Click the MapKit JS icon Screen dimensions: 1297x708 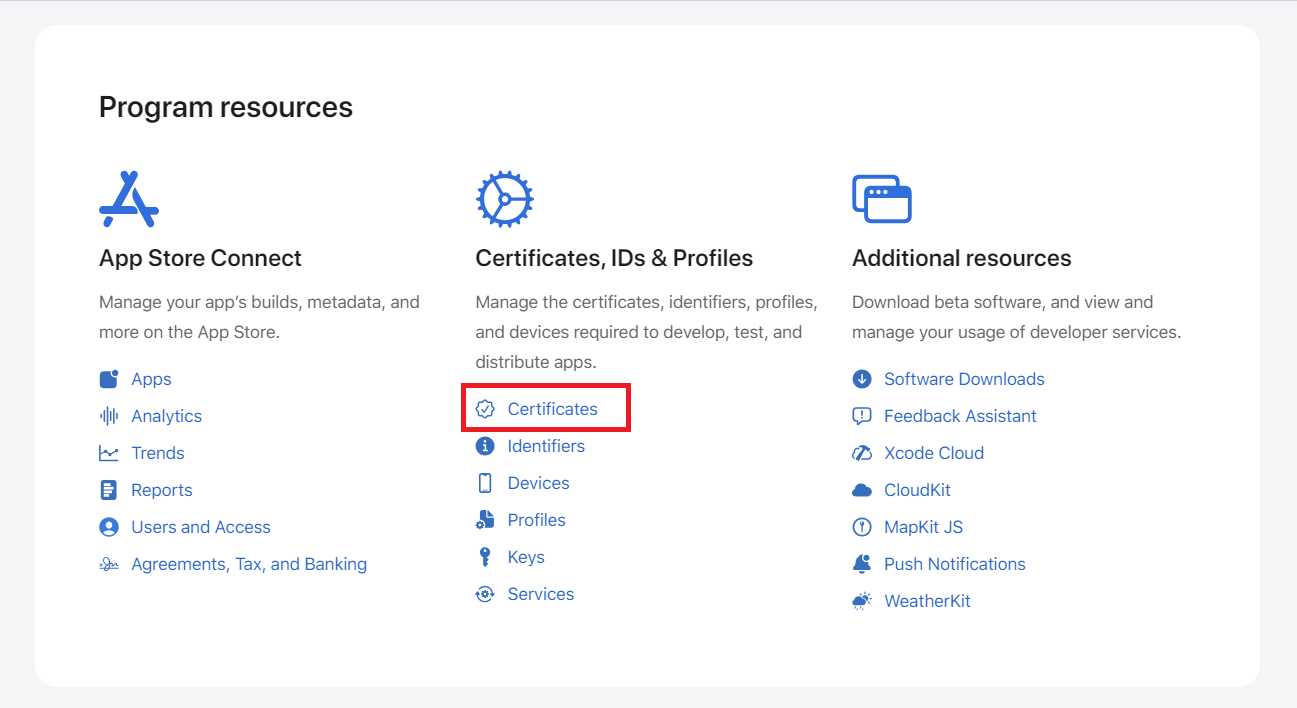click(x=862, y=527)
